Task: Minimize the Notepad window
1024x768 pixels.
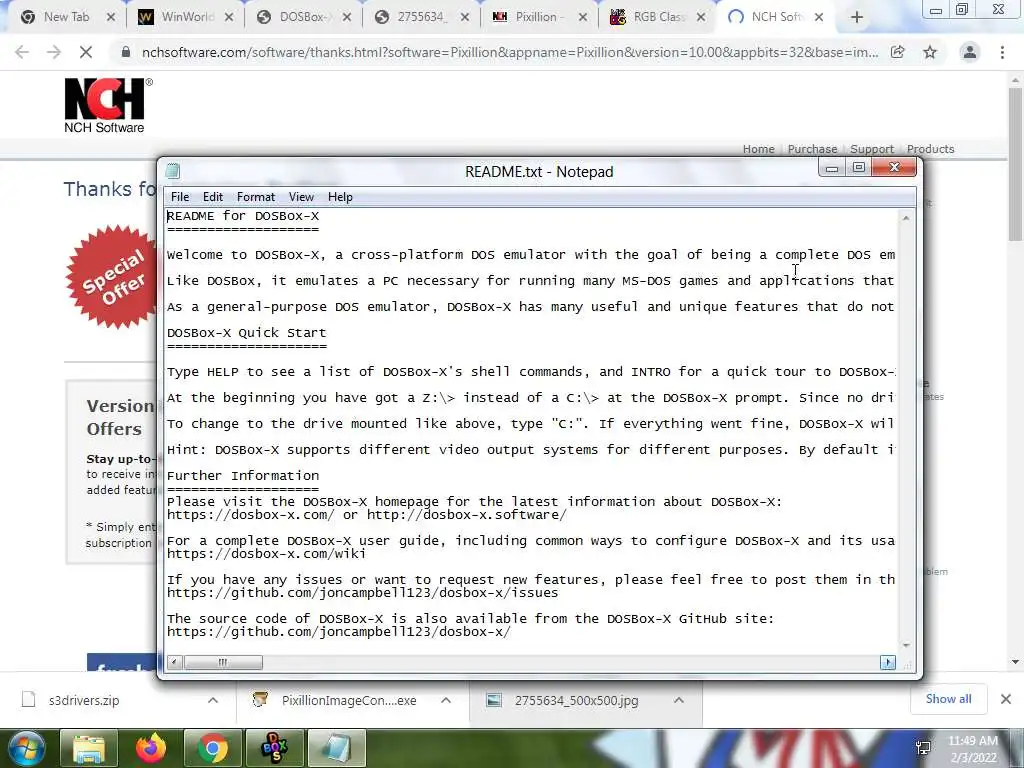Action: pyautogui.click(x=832, y=168)
